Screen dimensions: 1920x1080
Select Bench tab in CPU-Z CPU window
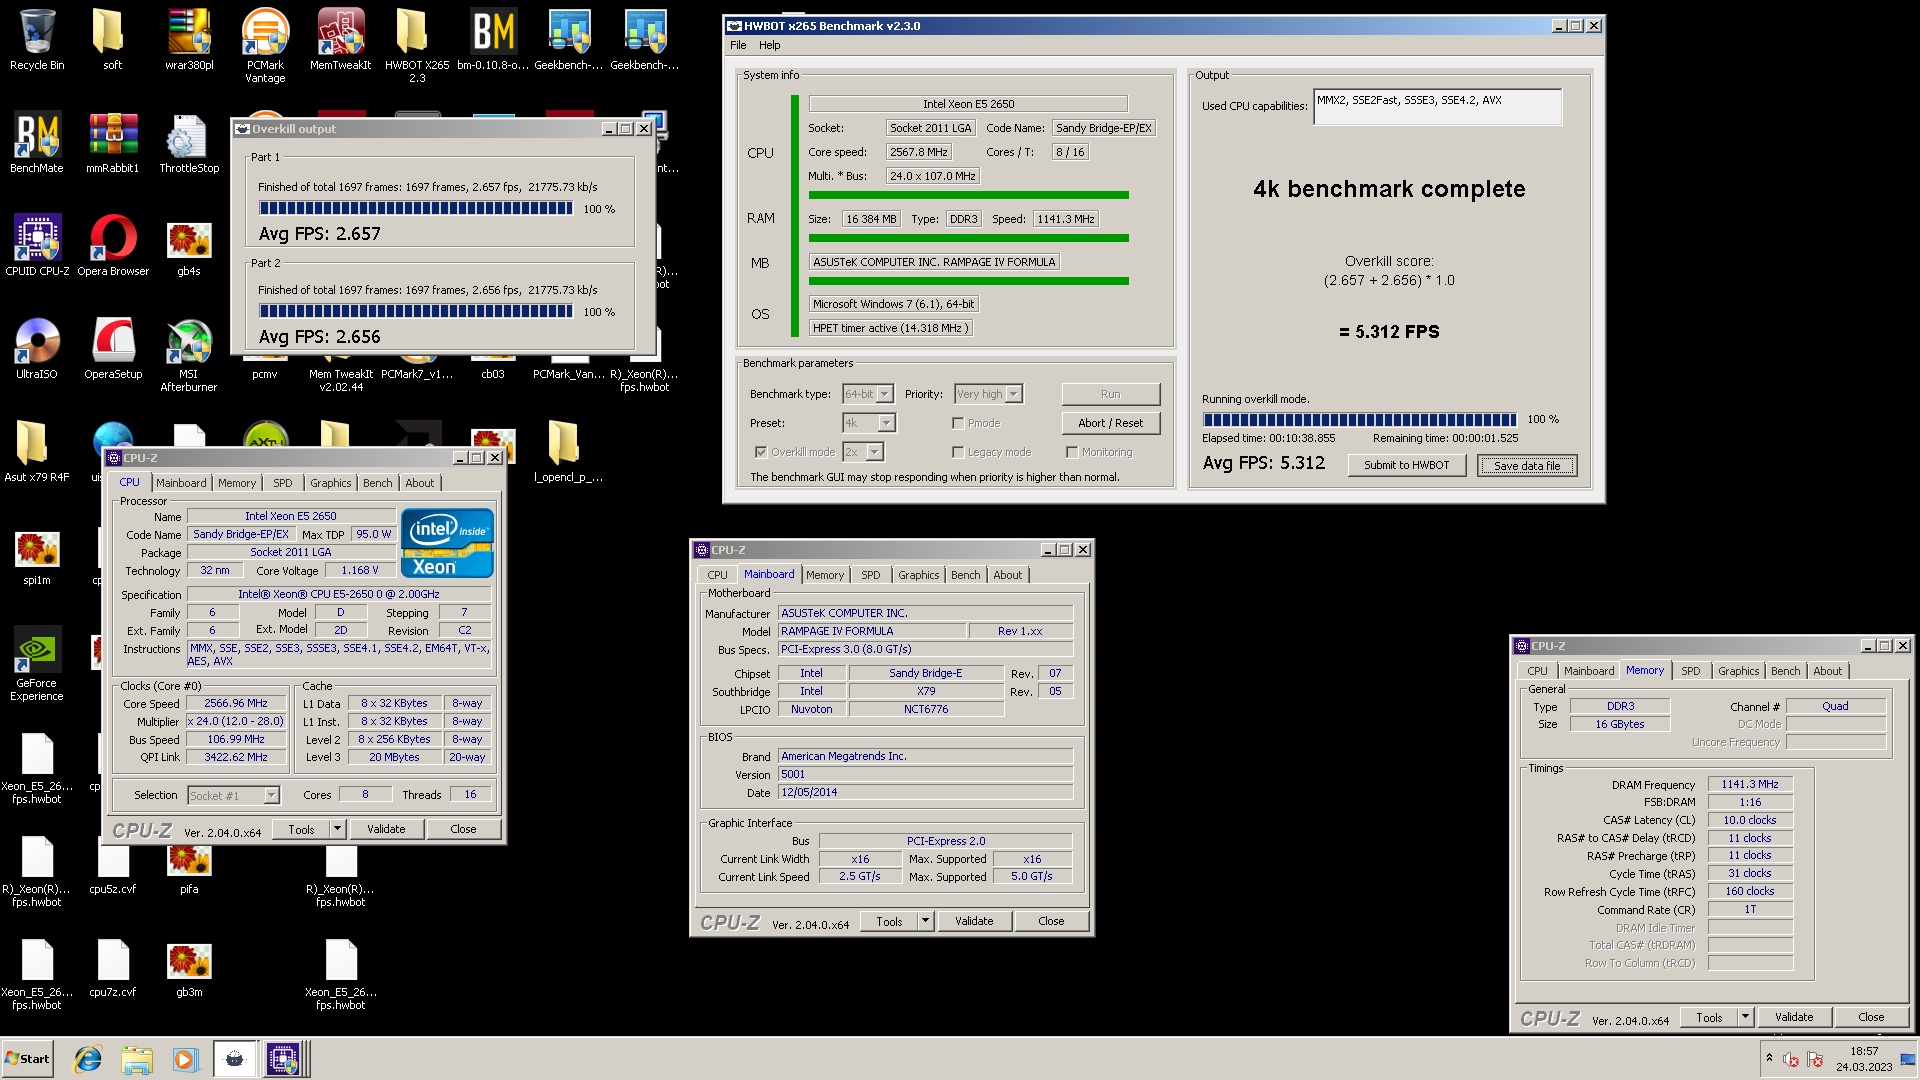pyautogui.click(x=378, y=483)
